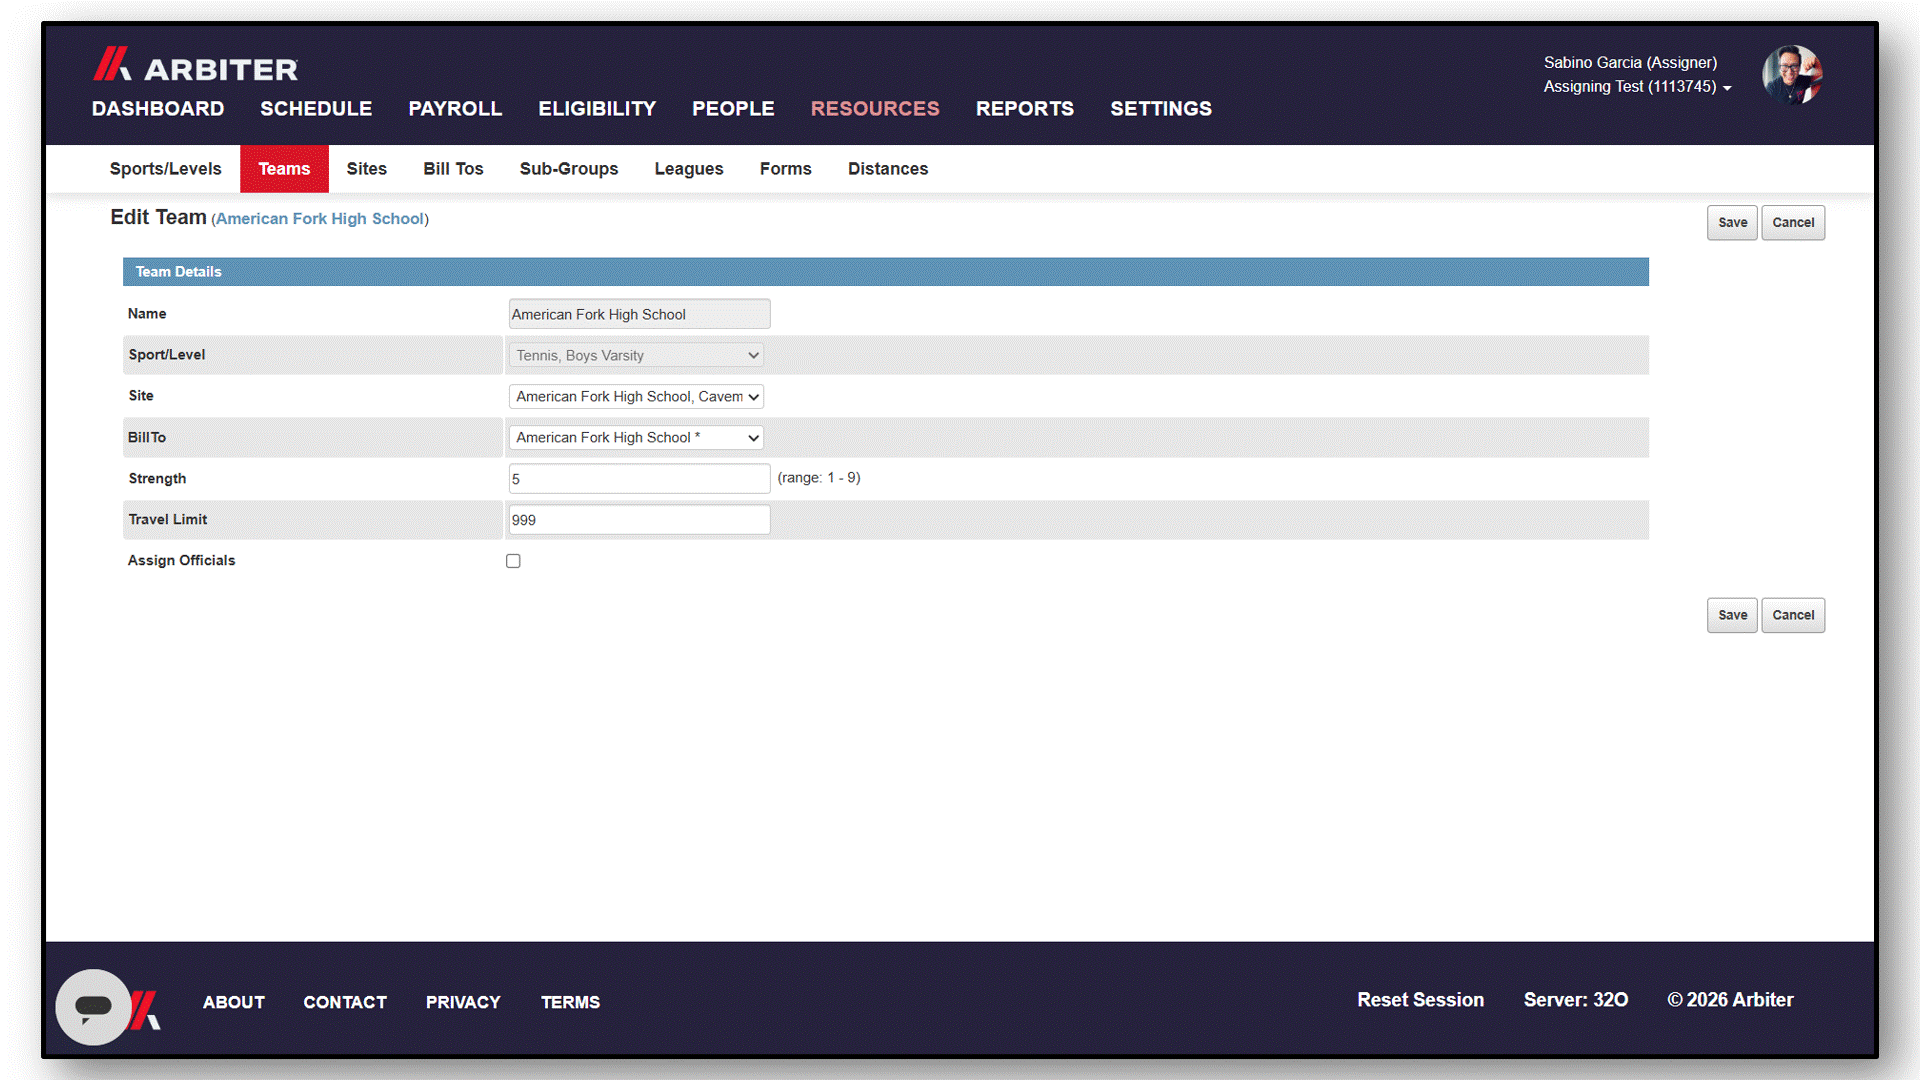Open the Privacy footer link
1920x1080 pixels.
click(x=463, y=1002)
